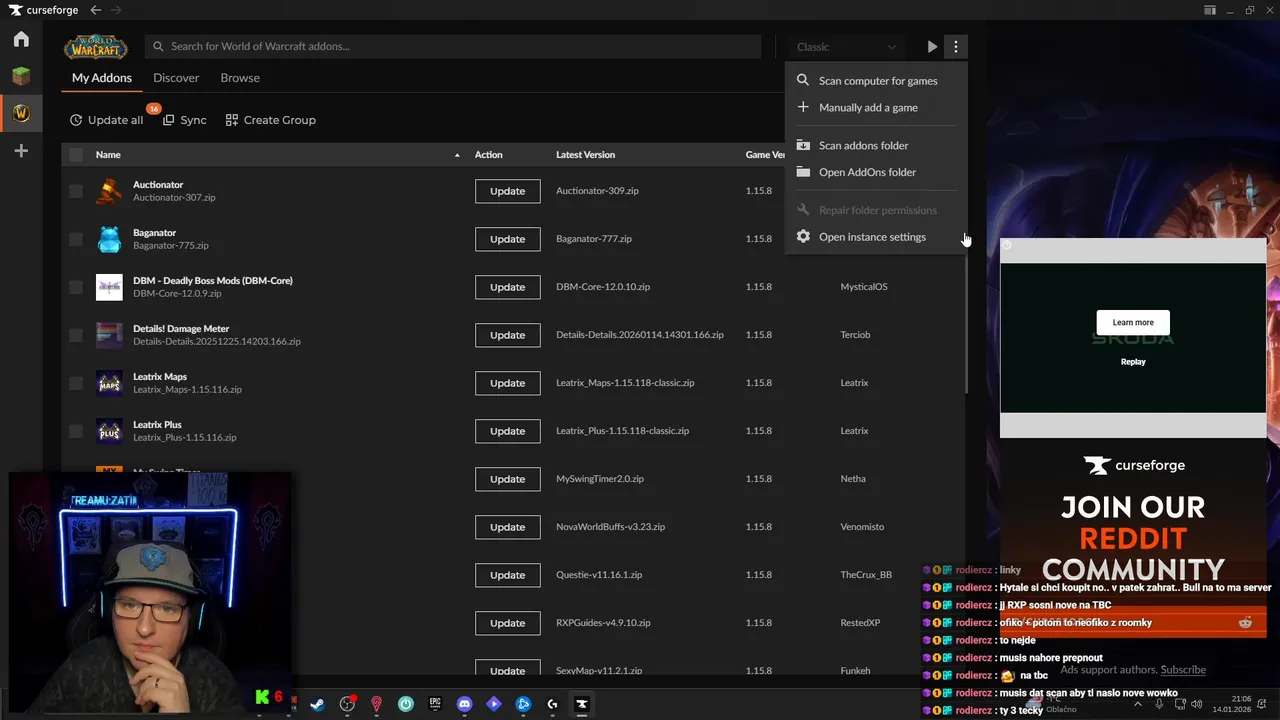The image size is (1280, 720).
Task: Update the Auctionator addon
Action: click(507, 191)
